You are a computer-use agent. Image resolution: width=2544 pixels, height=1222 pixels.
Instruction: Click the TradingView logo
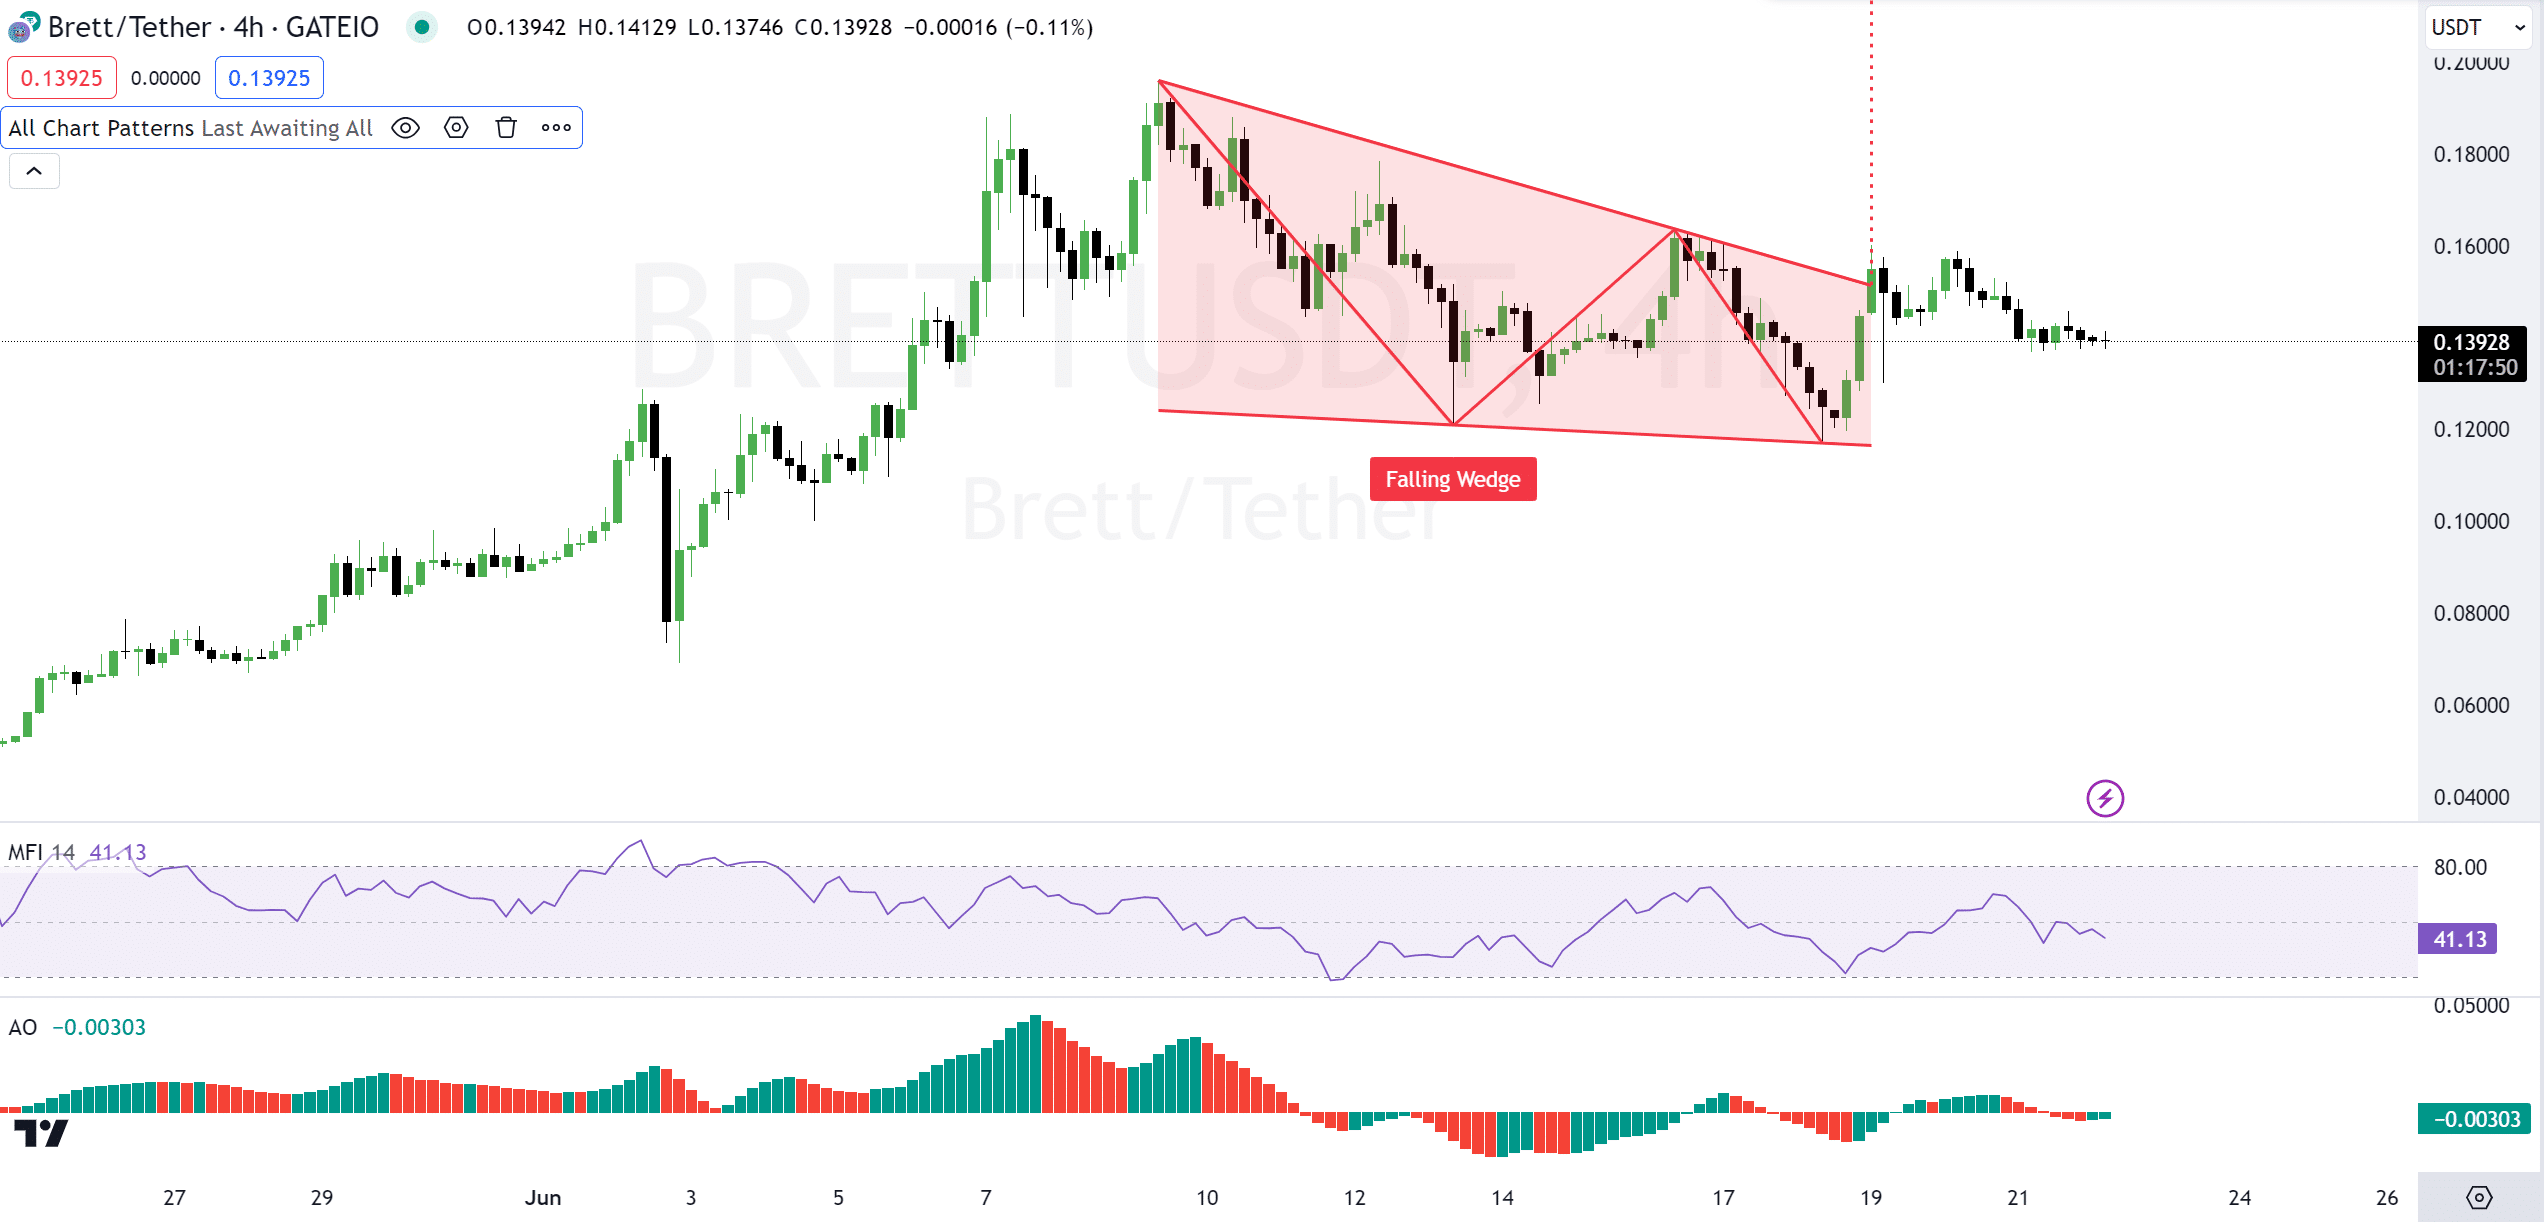(x=41, y=1133)
